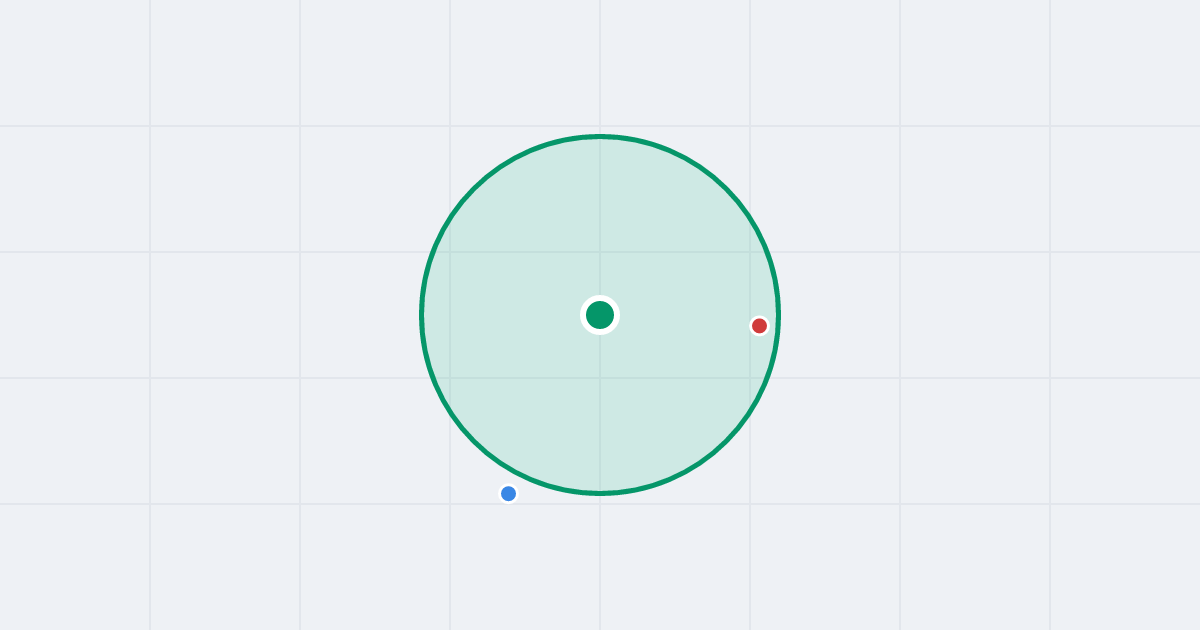
Task: Select the blue point outside the circle
Action: coord(508,494)
